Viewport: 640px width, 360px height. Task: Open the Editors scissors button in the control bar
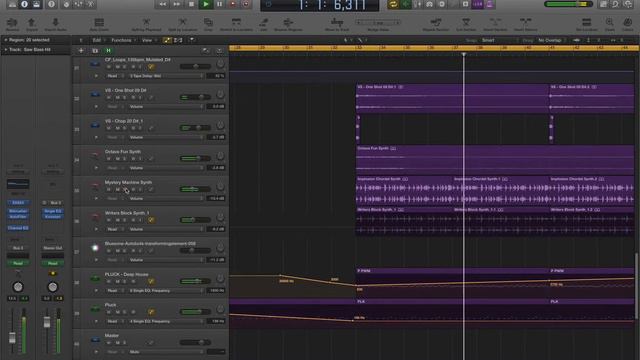tap(91, 4)
